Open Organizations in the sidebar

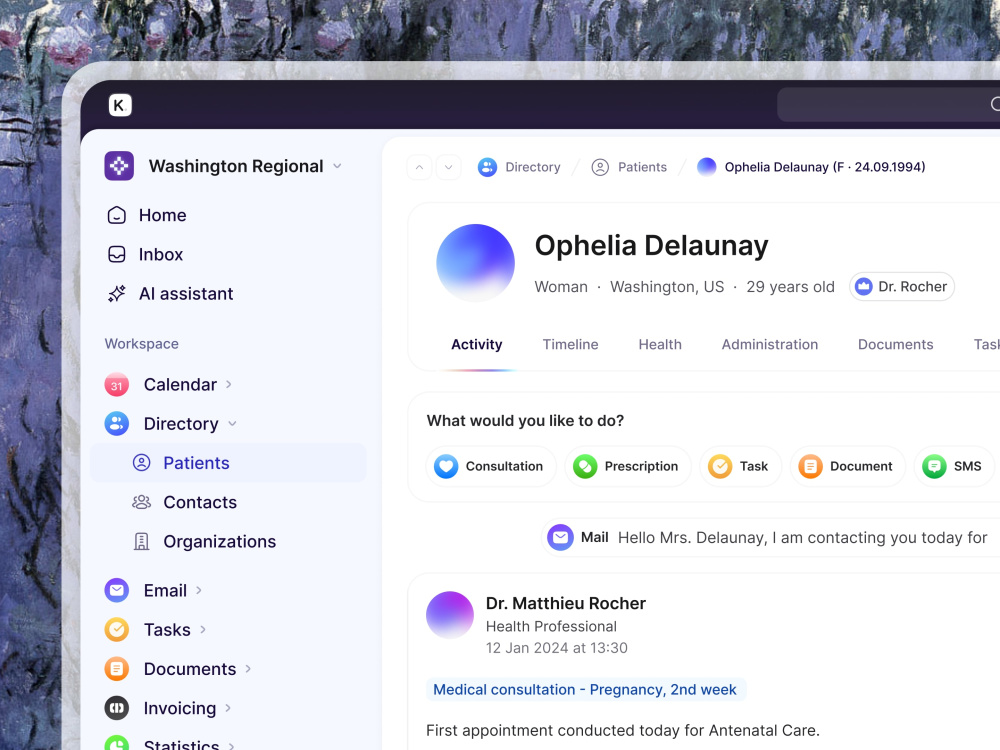(x=219, y=541)
